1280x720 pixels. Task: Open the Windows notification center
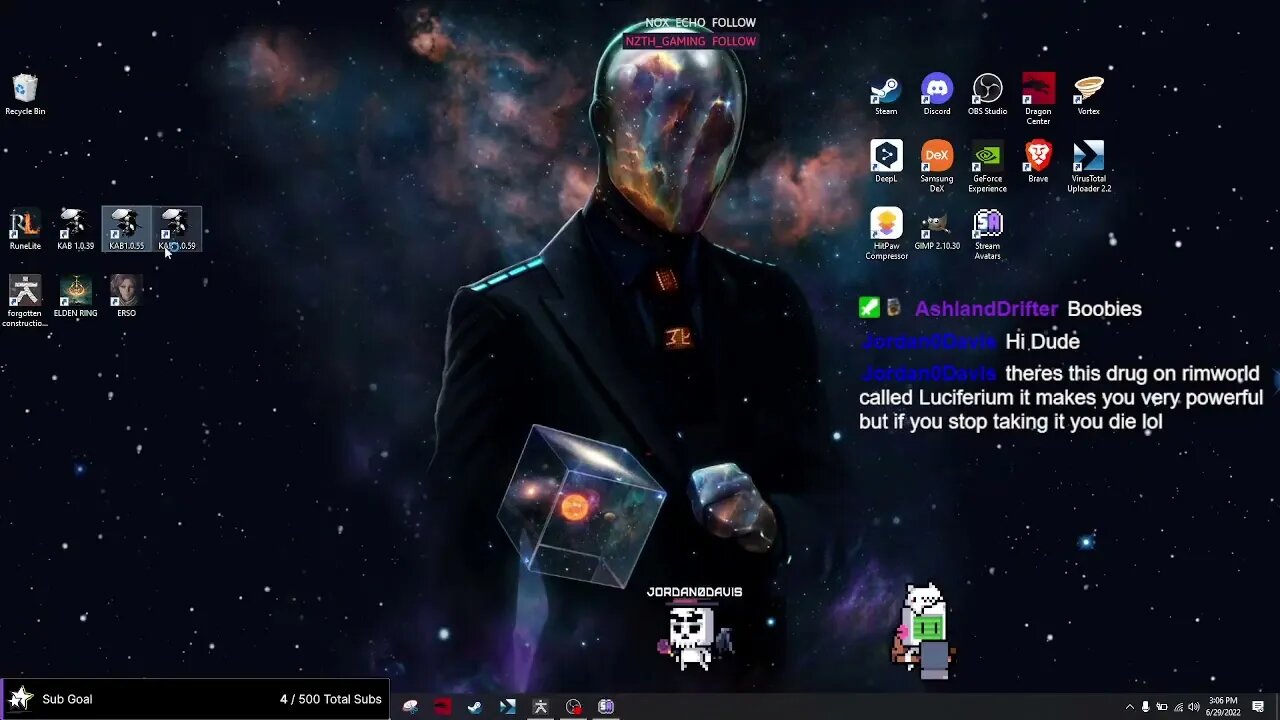1258,707
